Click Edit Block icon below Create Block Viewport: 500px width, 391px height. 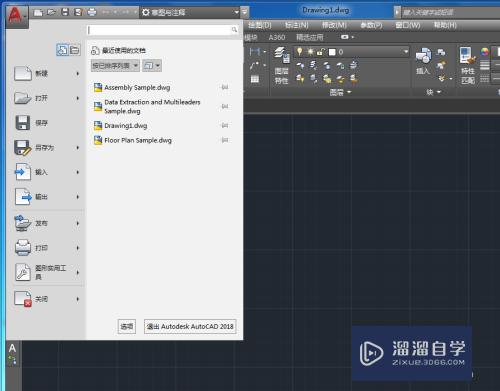pos(441,65)
